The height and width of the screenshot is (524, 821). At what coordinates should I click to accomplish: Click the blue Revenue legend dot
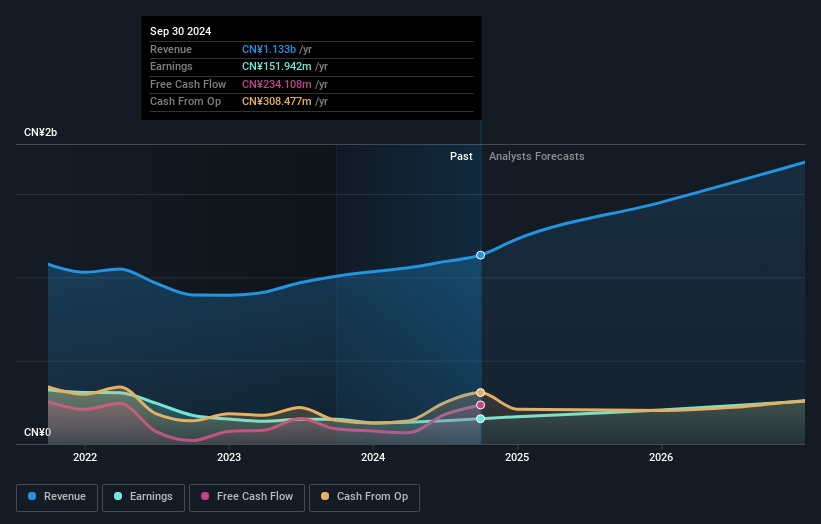click(x=33, y=497)
